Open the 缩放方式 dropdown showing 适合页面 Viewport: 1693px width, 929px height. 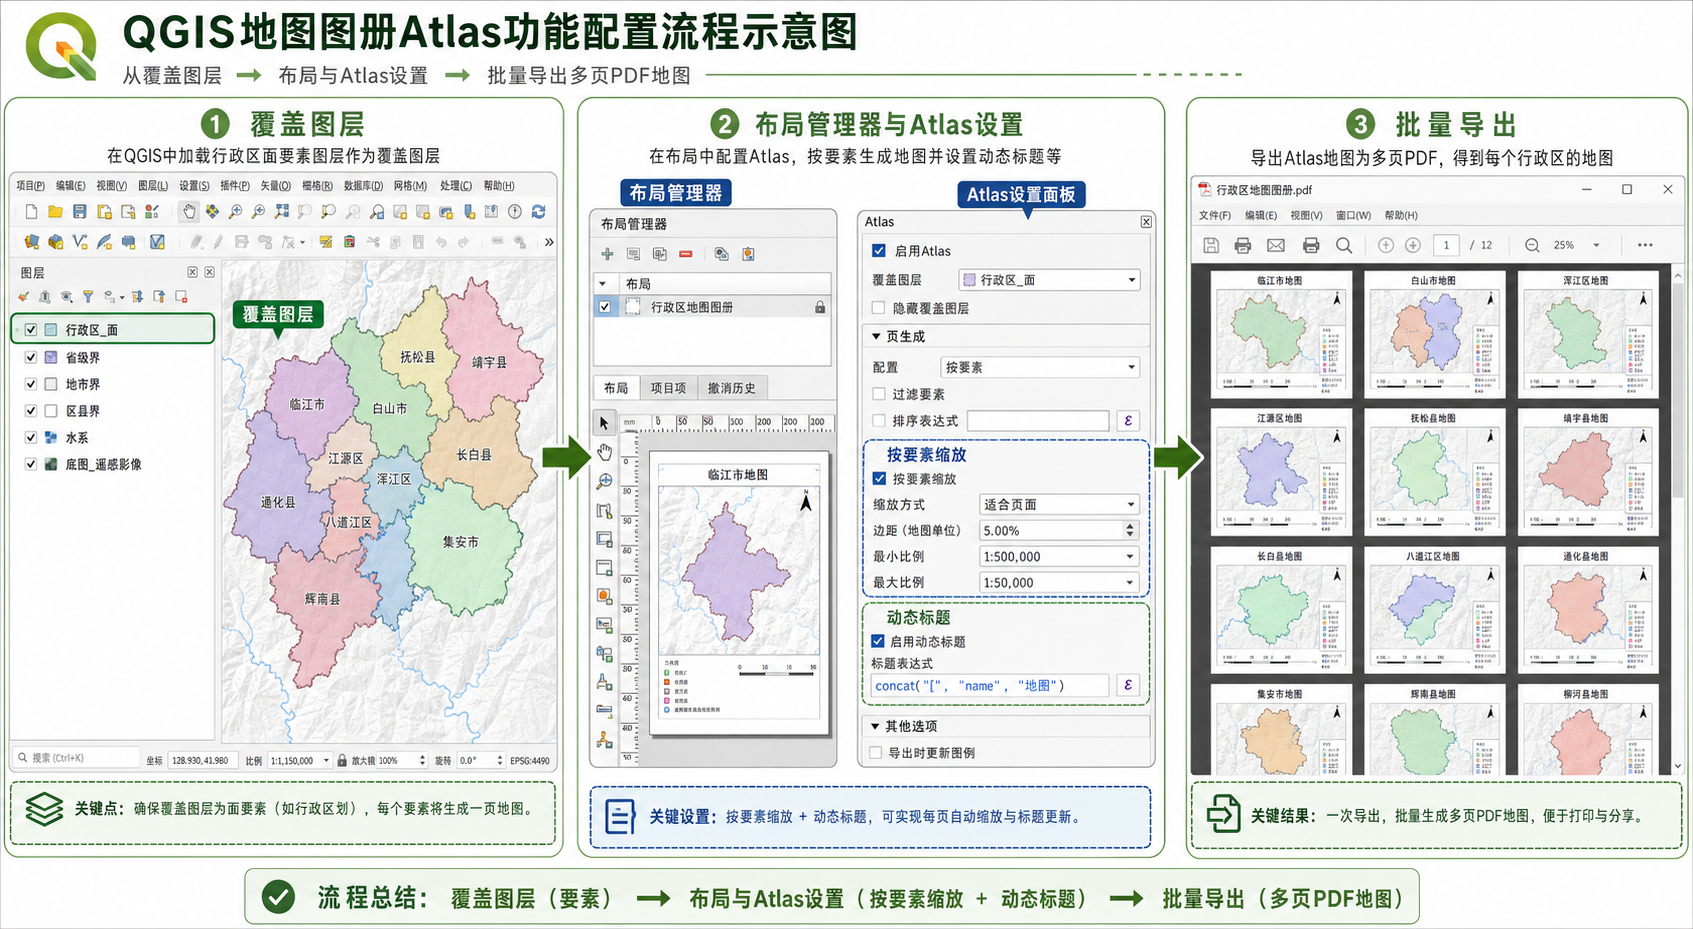(x=1059, y=505)
